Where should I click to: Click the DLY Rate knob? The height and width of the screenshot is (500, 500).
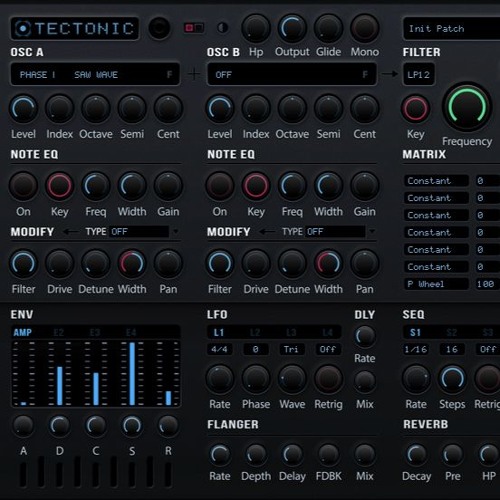click(365, 337)
